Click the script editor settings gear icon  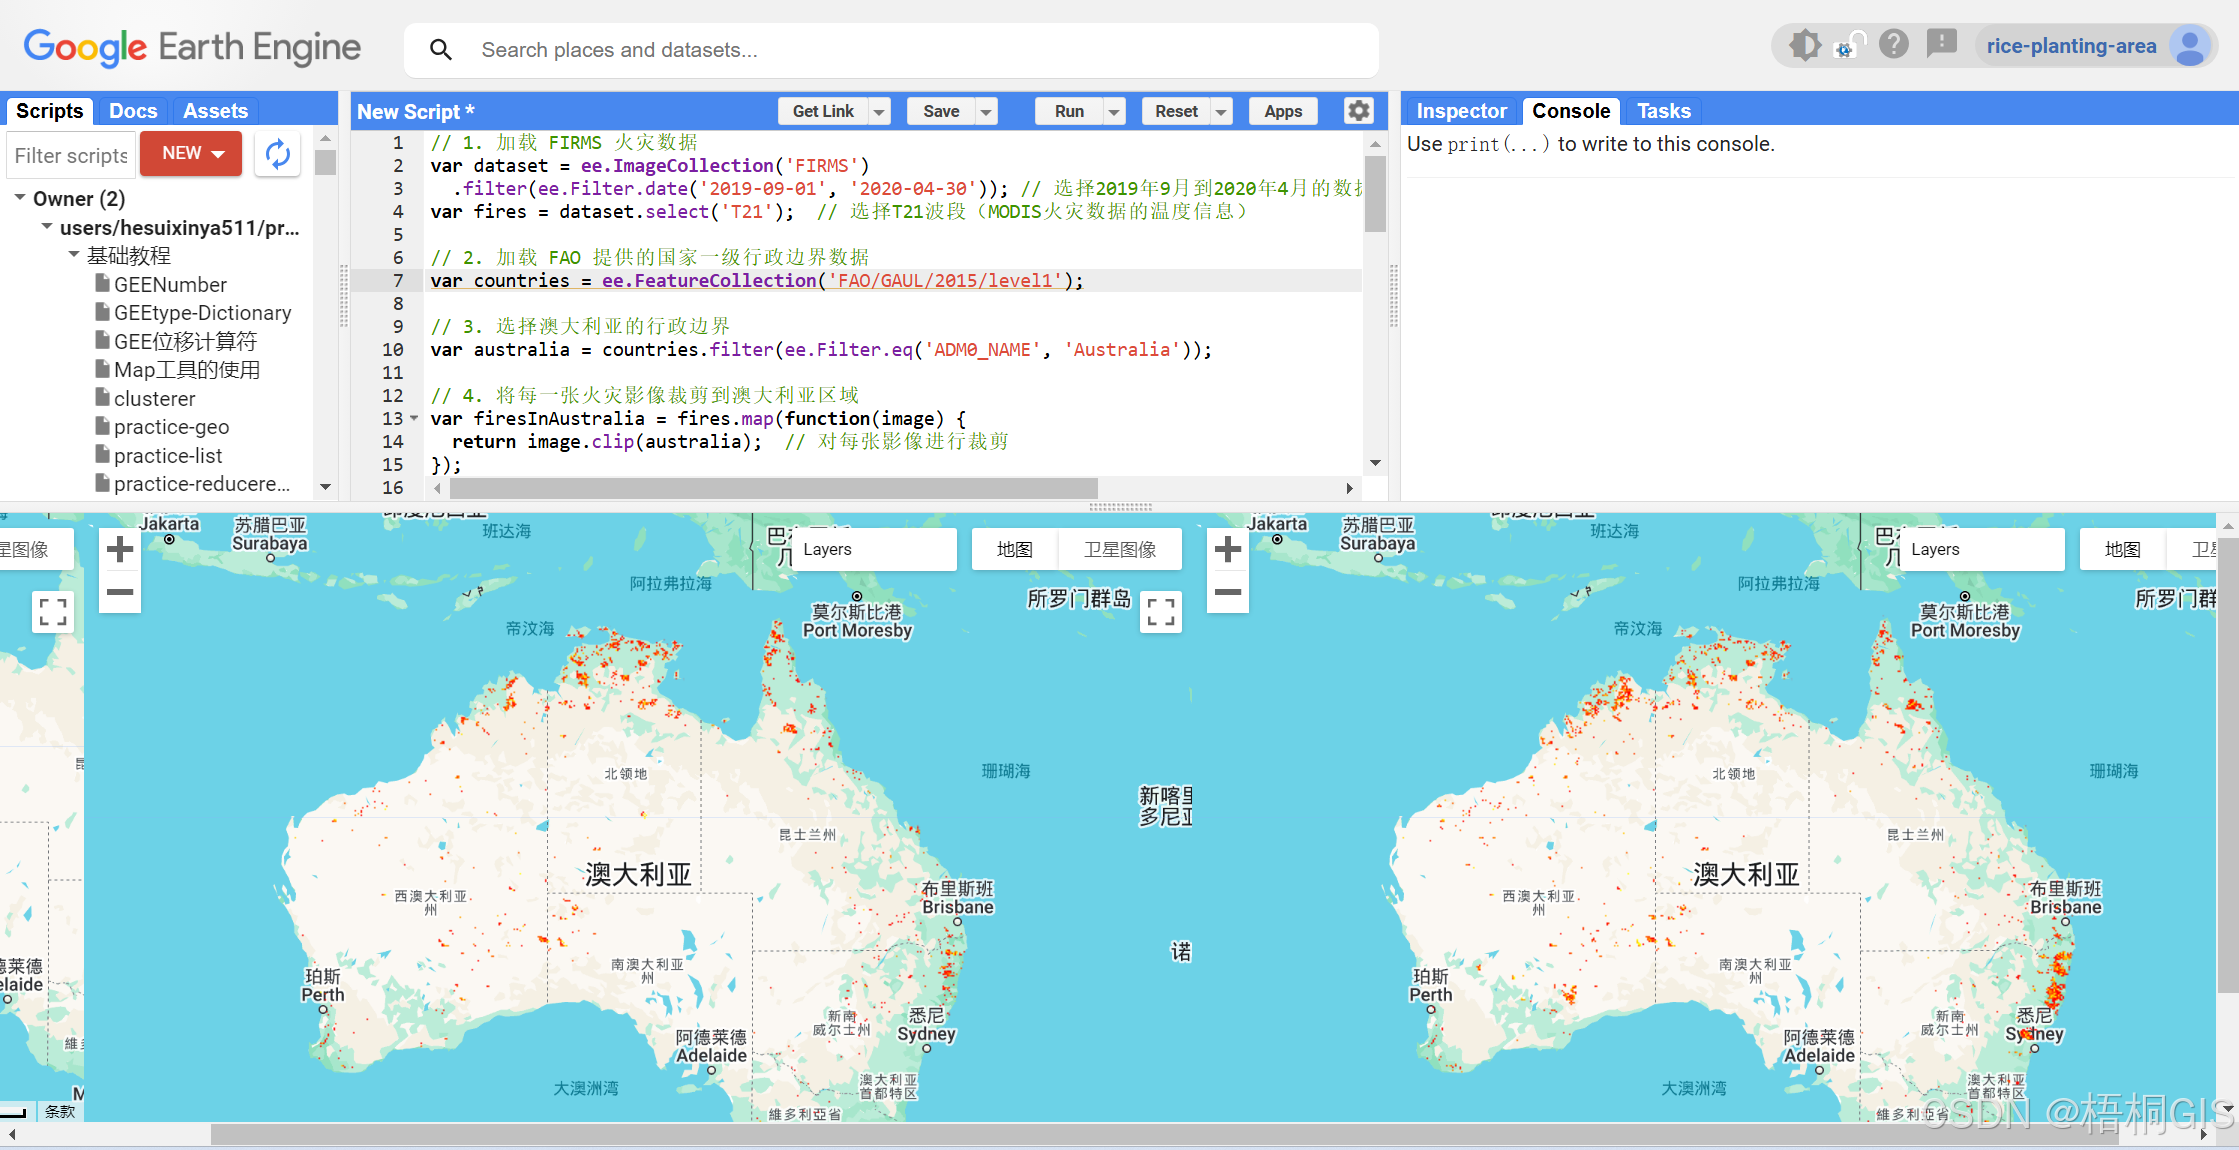(1358, 111)
